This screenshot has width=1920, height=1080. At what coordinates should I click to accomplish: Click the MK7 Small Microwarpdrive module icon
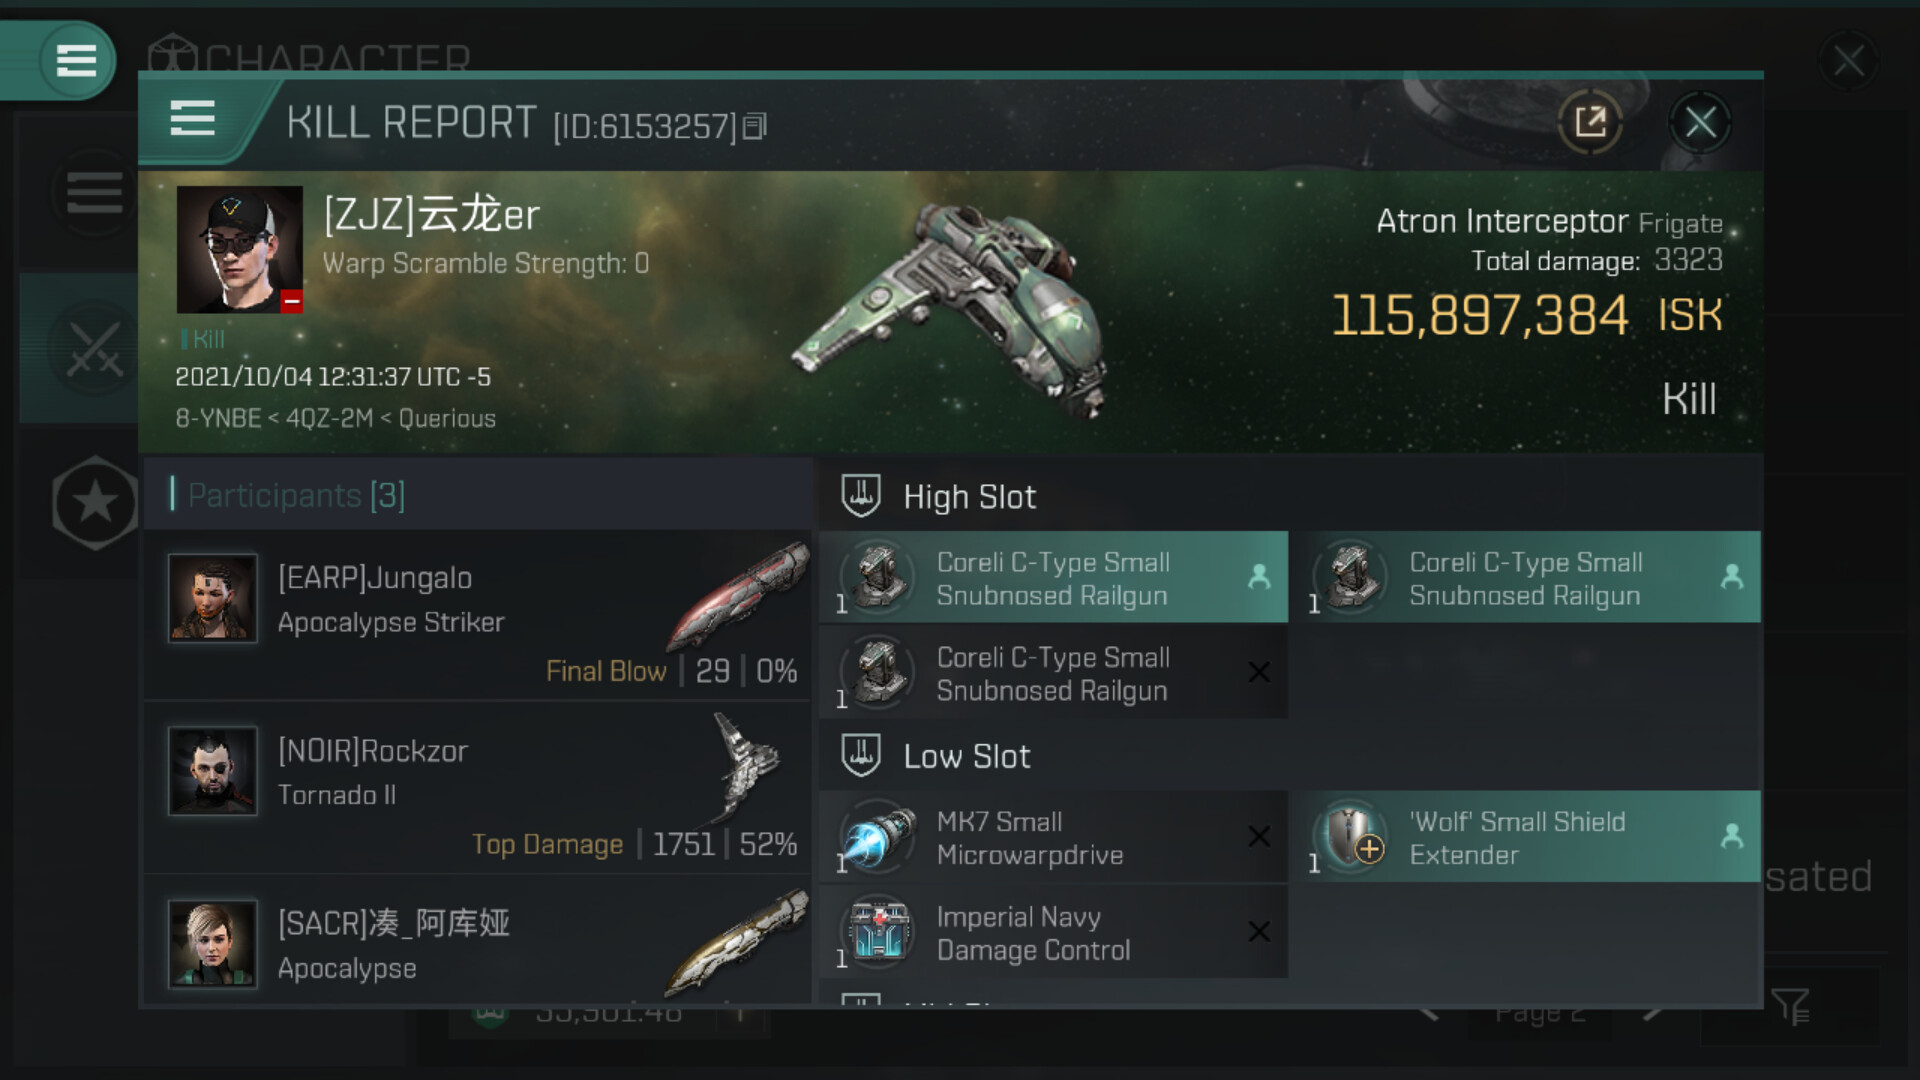point(878,837)
